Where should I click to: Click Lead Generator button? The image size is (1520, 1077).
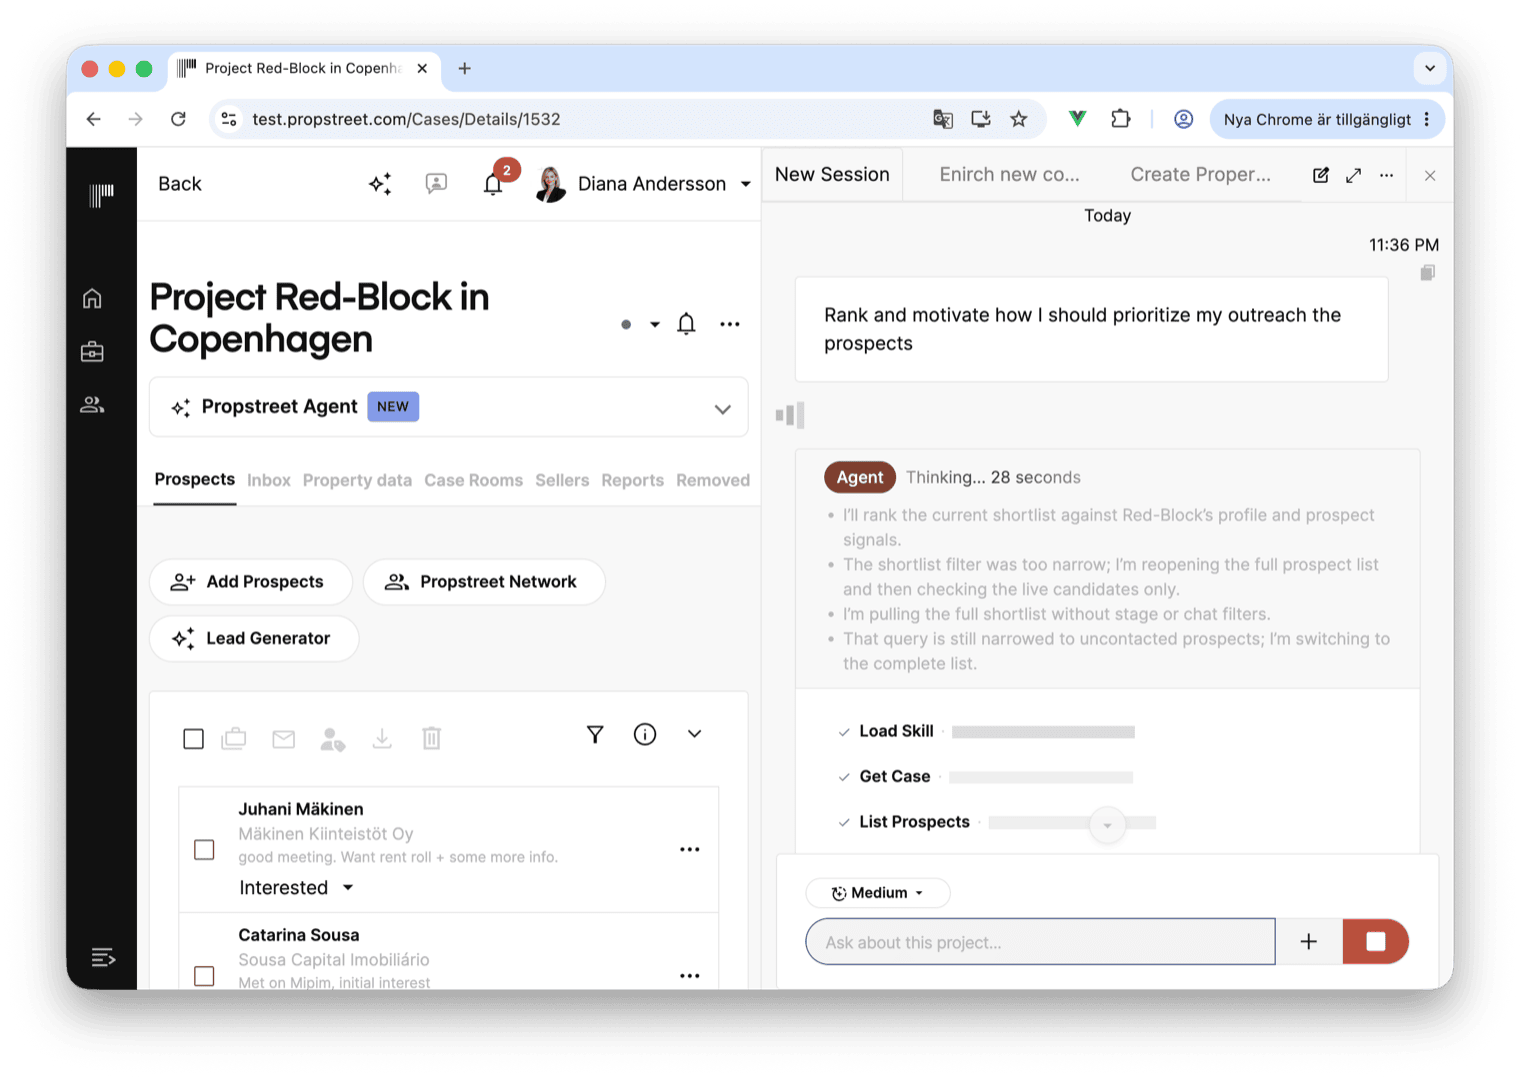pos(254,638)
